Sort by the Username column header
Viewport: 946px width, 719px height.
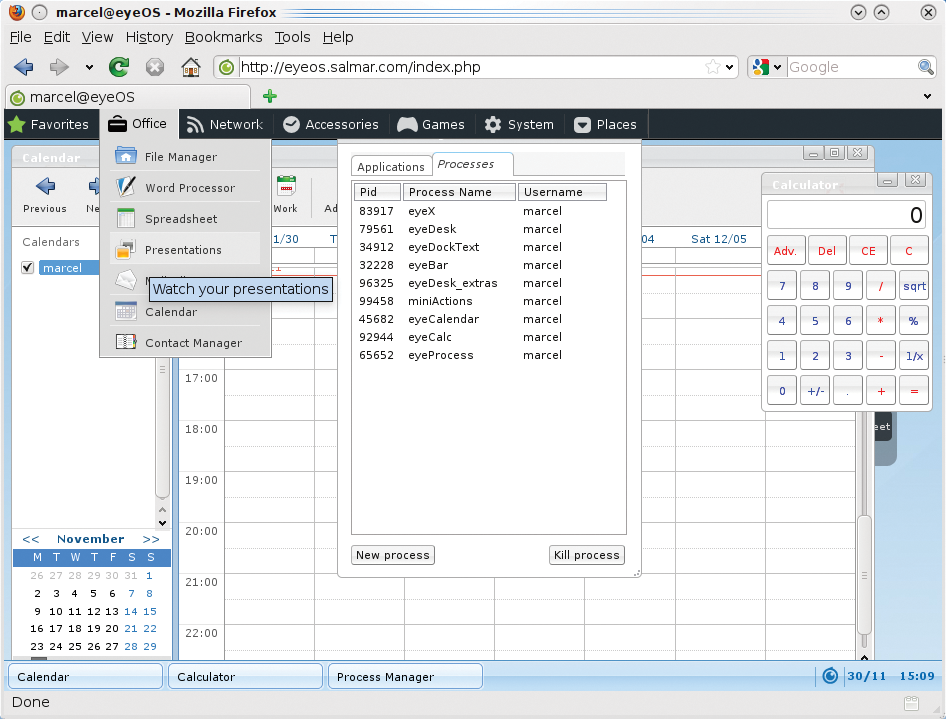coord(562,192)
